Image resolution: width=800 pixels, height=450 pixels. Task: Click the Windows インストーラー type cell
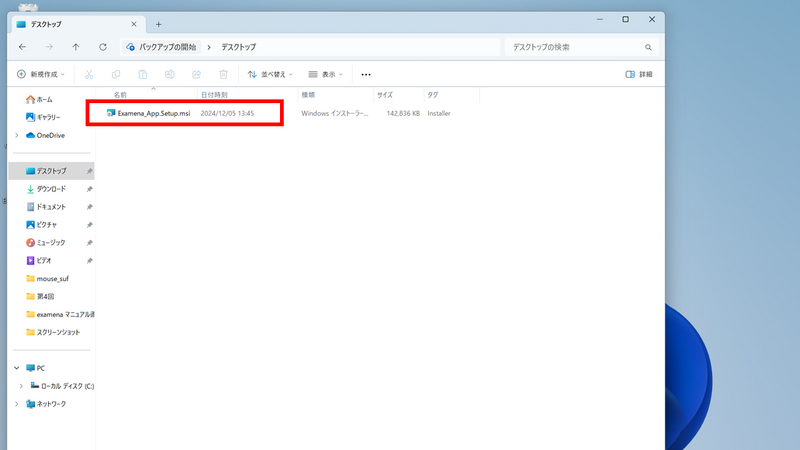point(335,113)
